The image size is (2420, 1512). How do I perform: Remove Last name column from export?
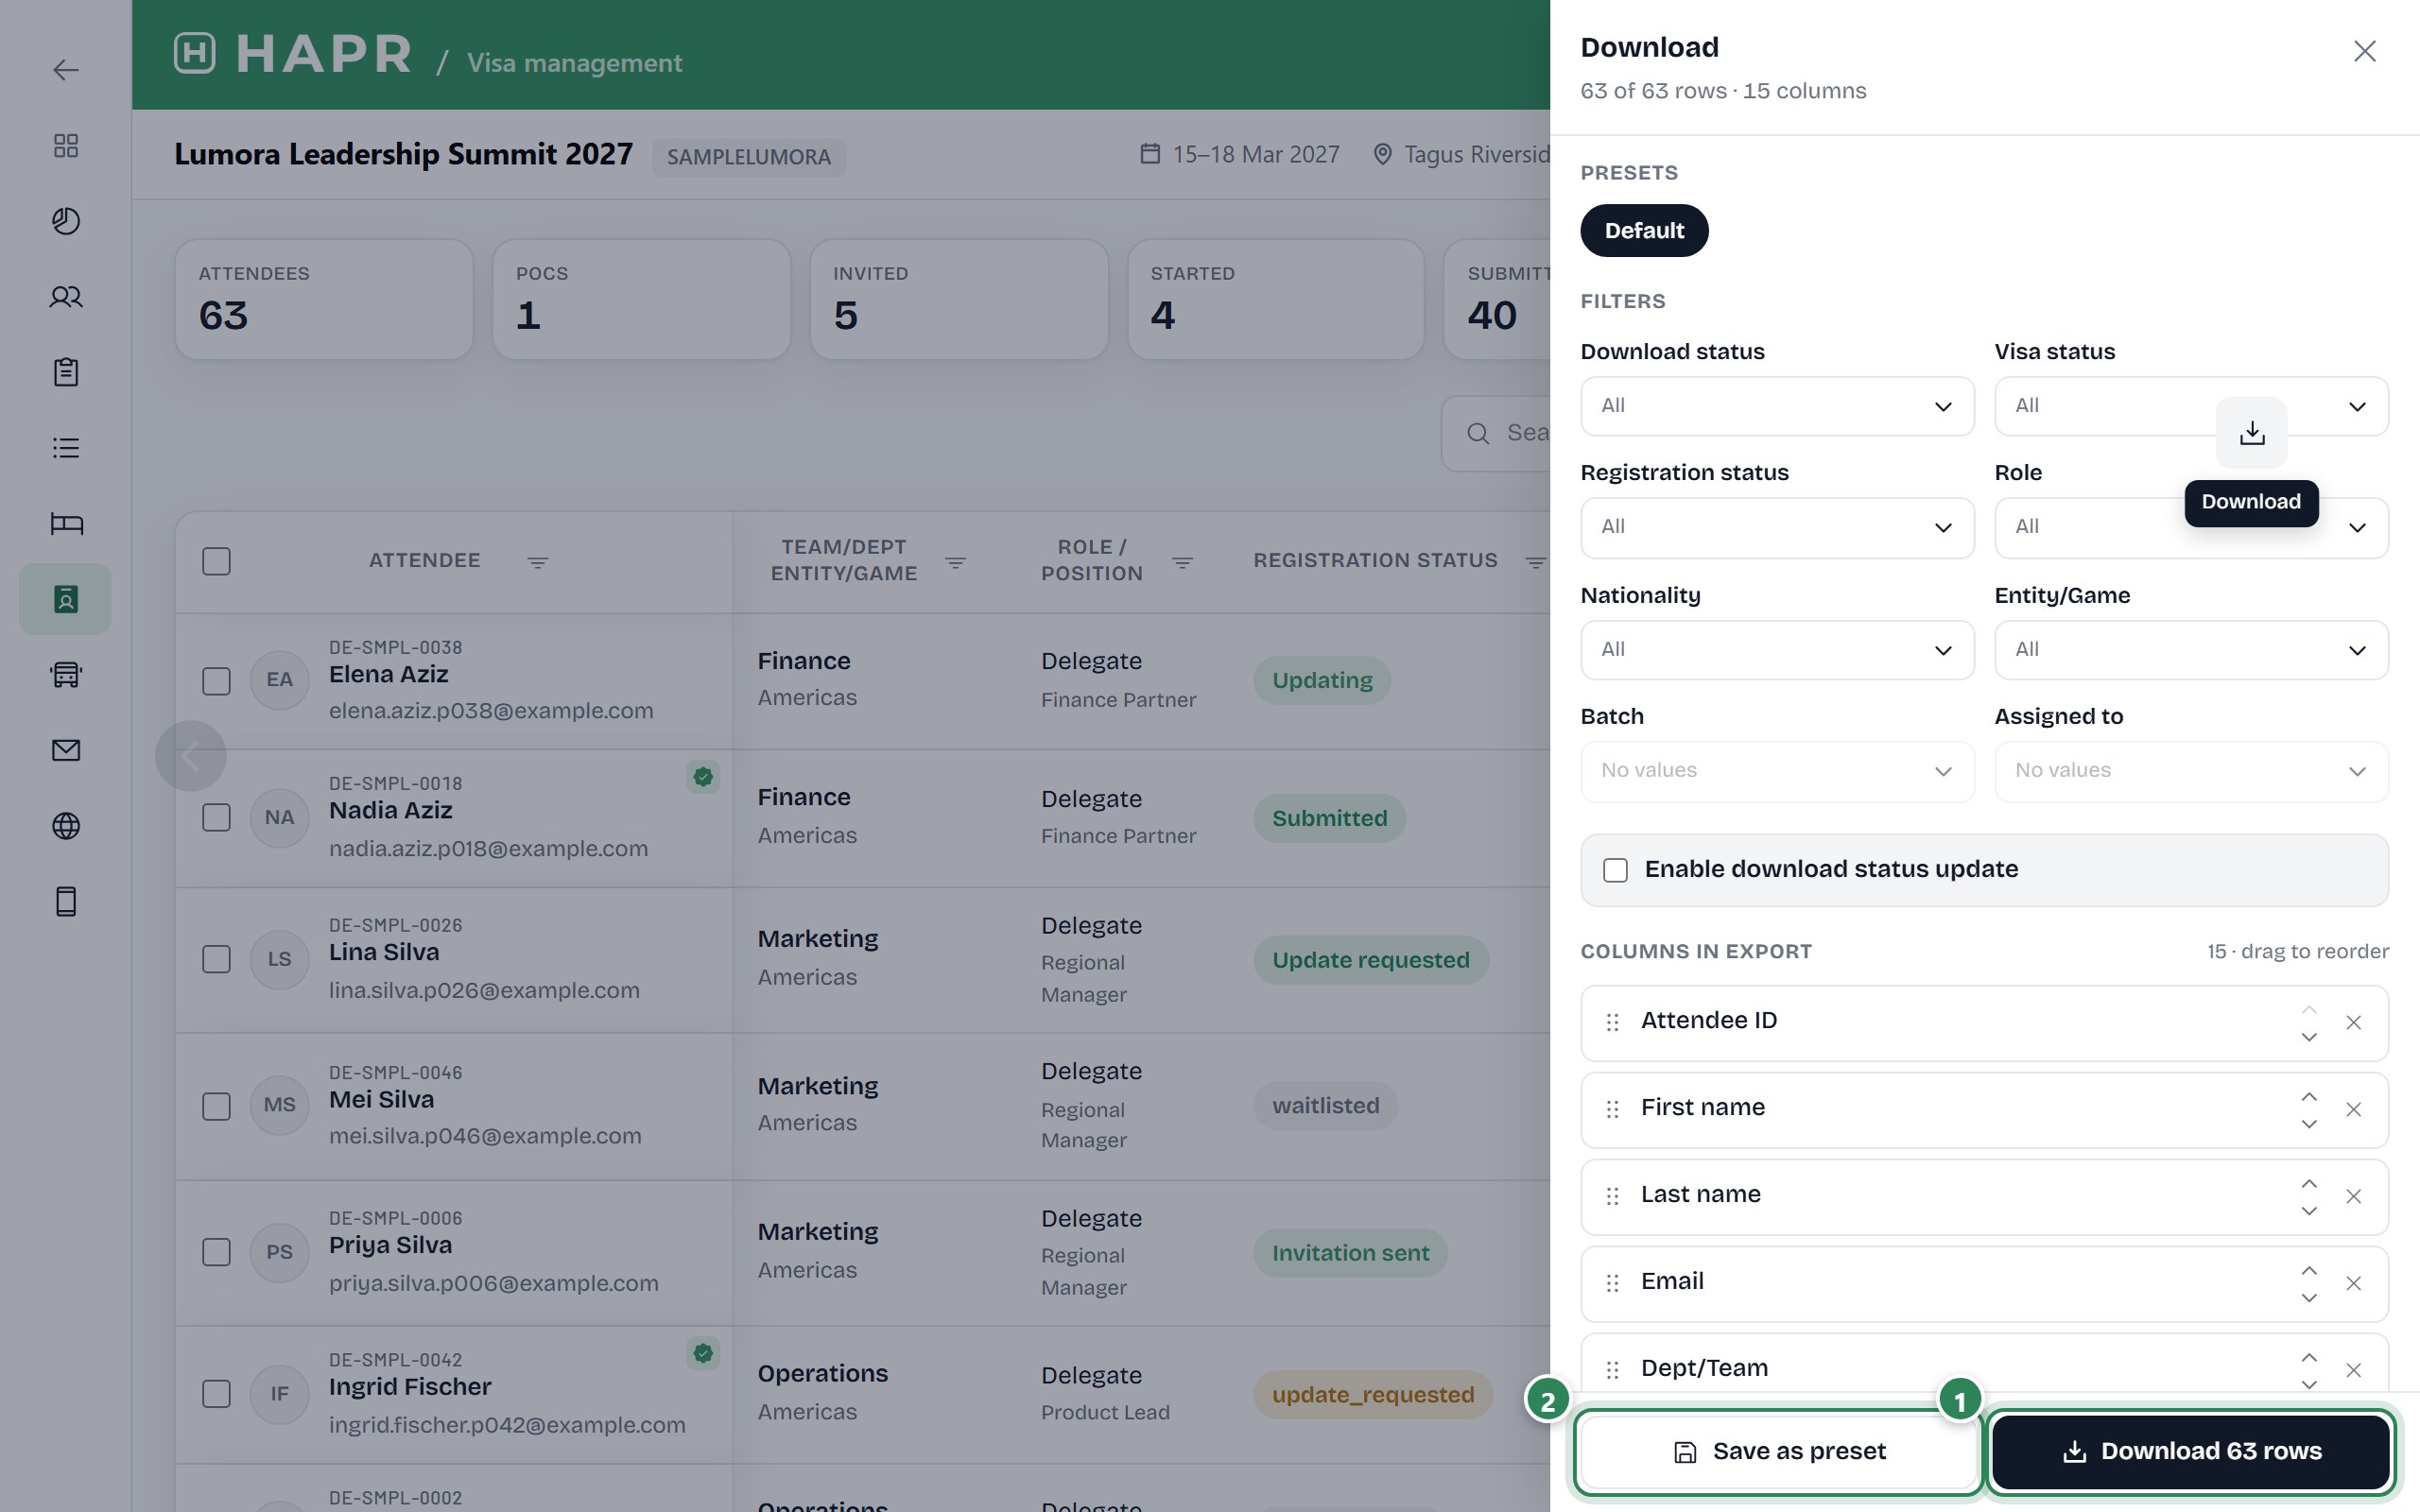coord(2353,1196)
